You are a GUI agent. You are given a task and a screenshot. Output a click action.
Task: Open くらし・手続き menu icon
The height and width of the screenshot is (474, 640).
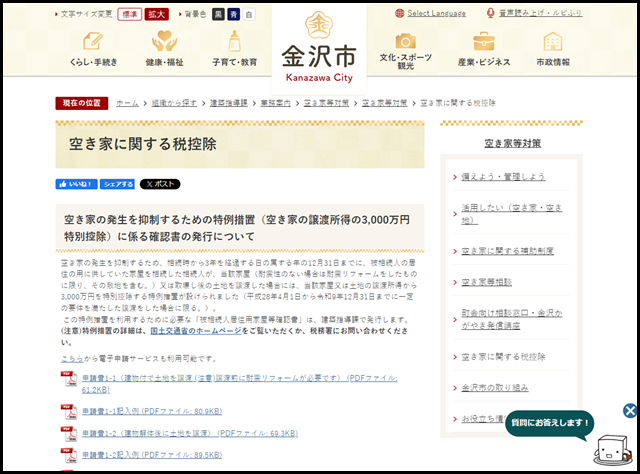93,41
